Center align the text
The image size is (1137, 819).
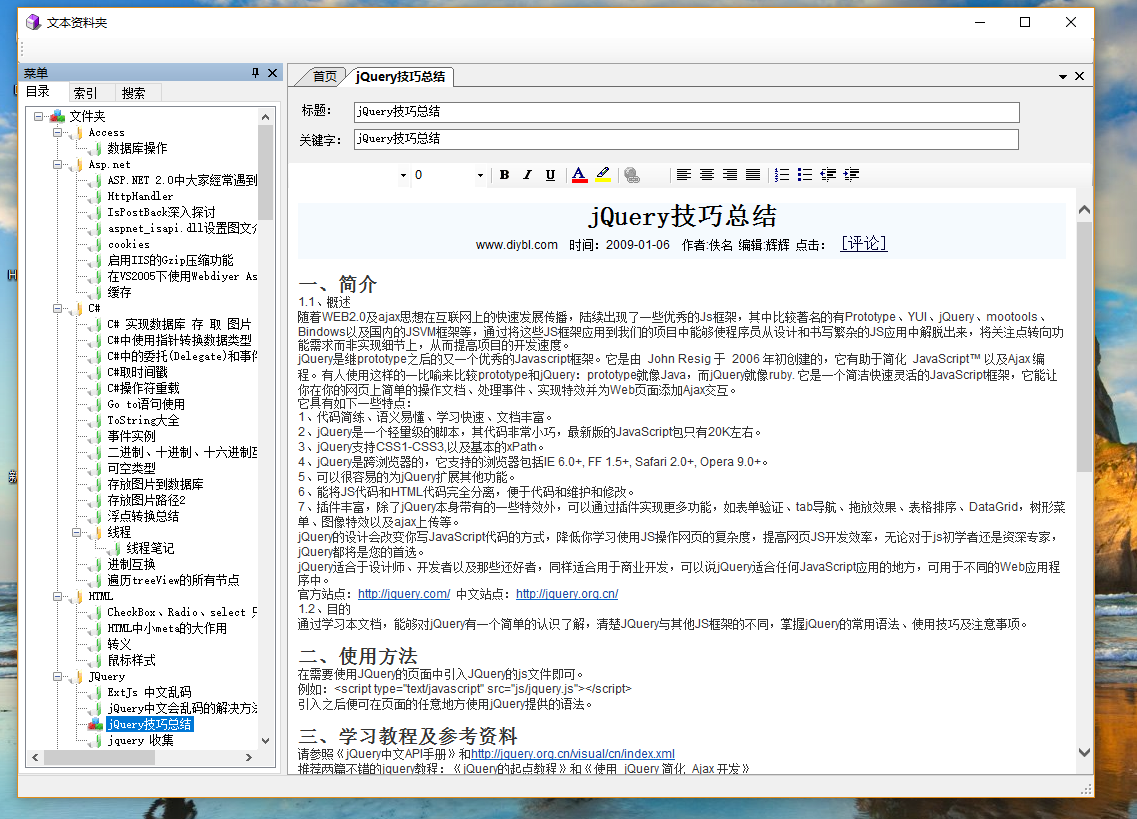[x=706, y=175]
